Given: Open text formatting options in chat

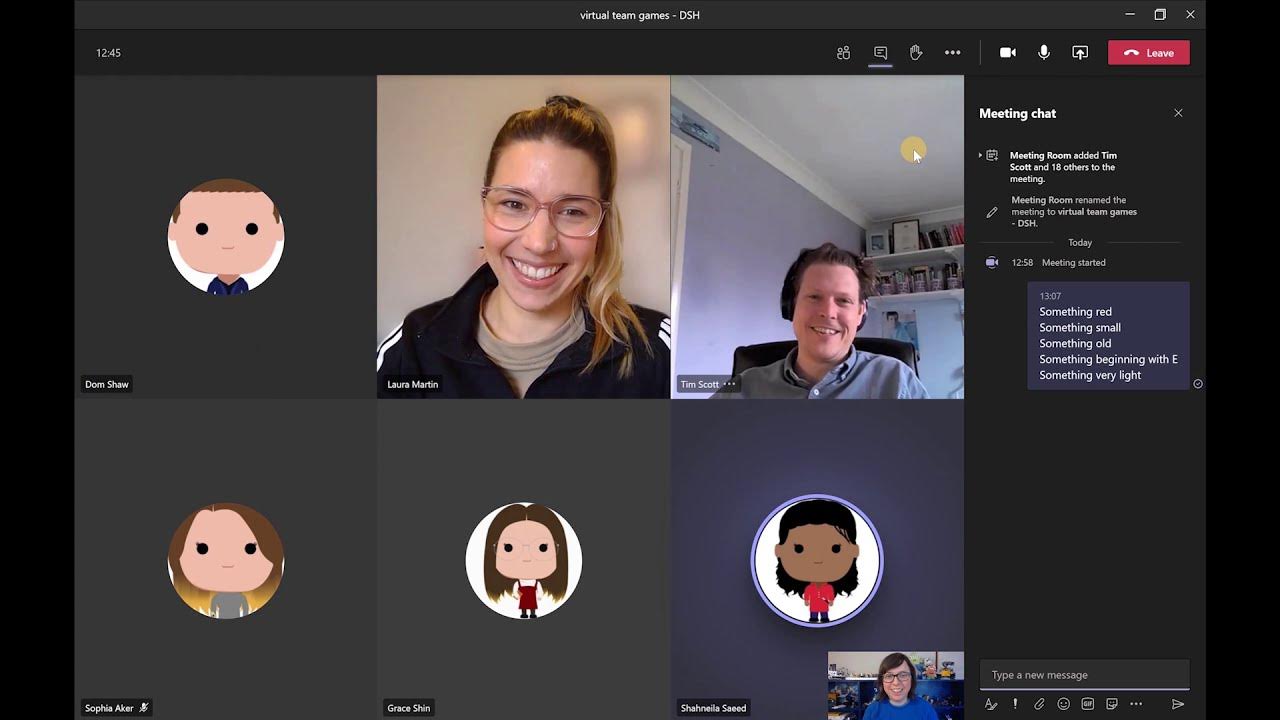Looking at the screenshot, I should click(991, 704).
